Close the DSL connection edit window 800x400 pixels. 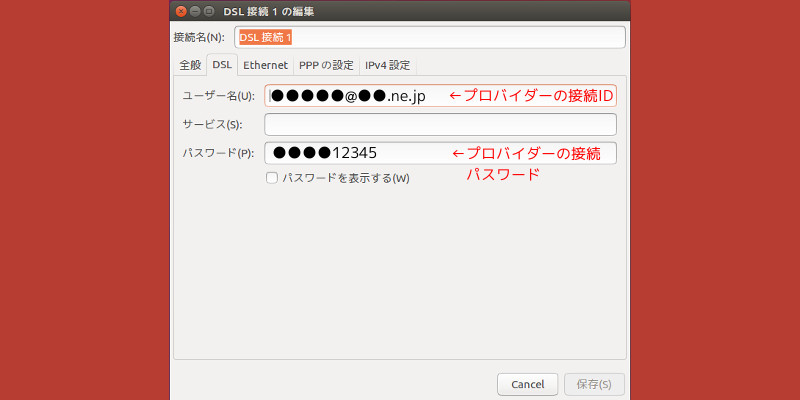point(181,11)
